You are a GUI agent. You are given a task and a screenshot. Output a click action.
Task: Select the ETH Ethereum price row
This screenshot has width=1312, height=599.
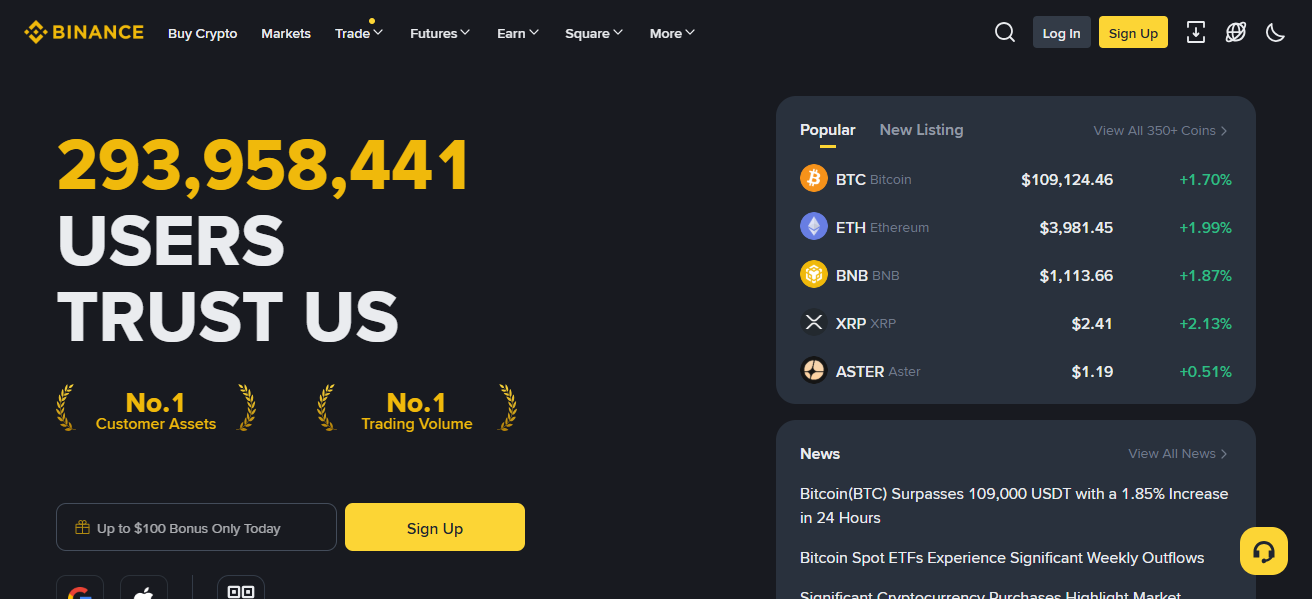[x=1016, y=227]
